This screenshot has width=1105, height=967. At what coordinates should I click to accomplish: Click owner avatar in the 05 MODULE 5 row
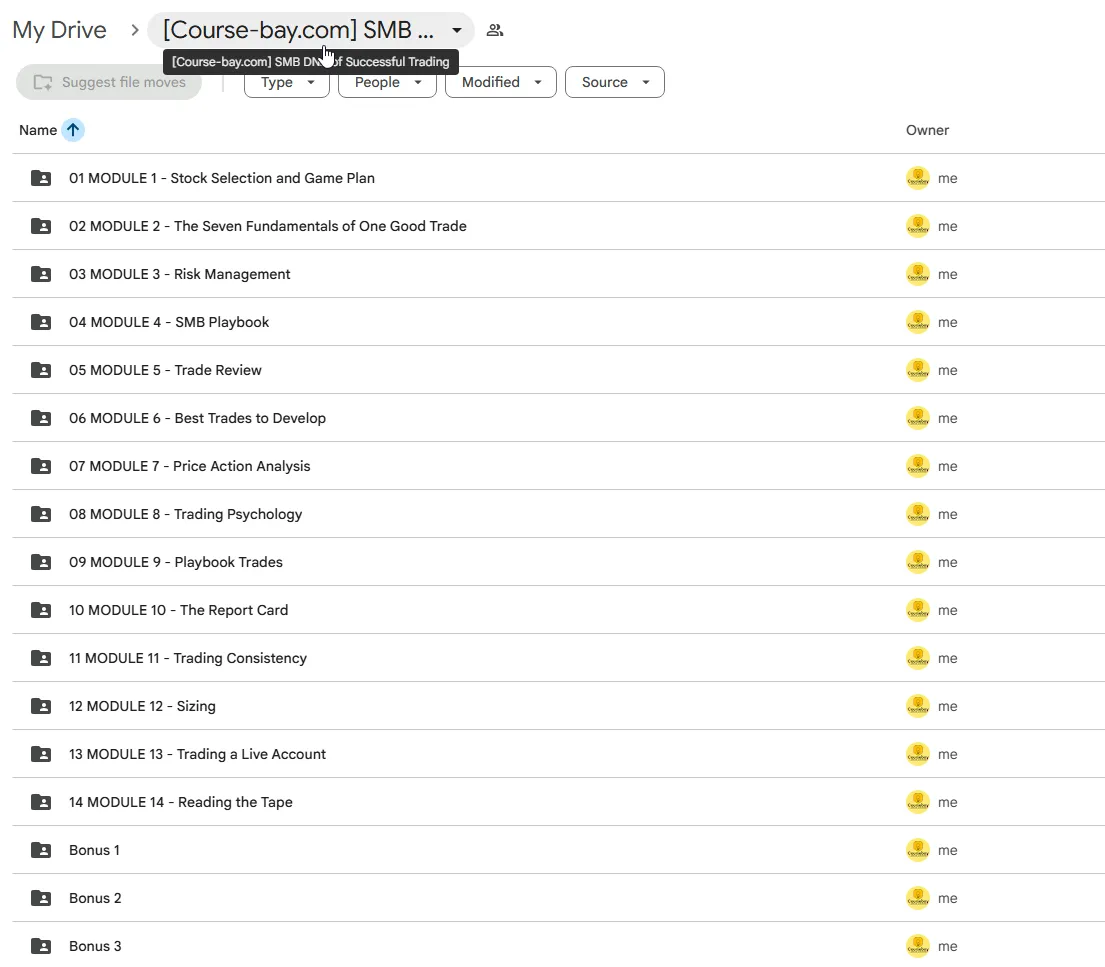tap(918, 370)
